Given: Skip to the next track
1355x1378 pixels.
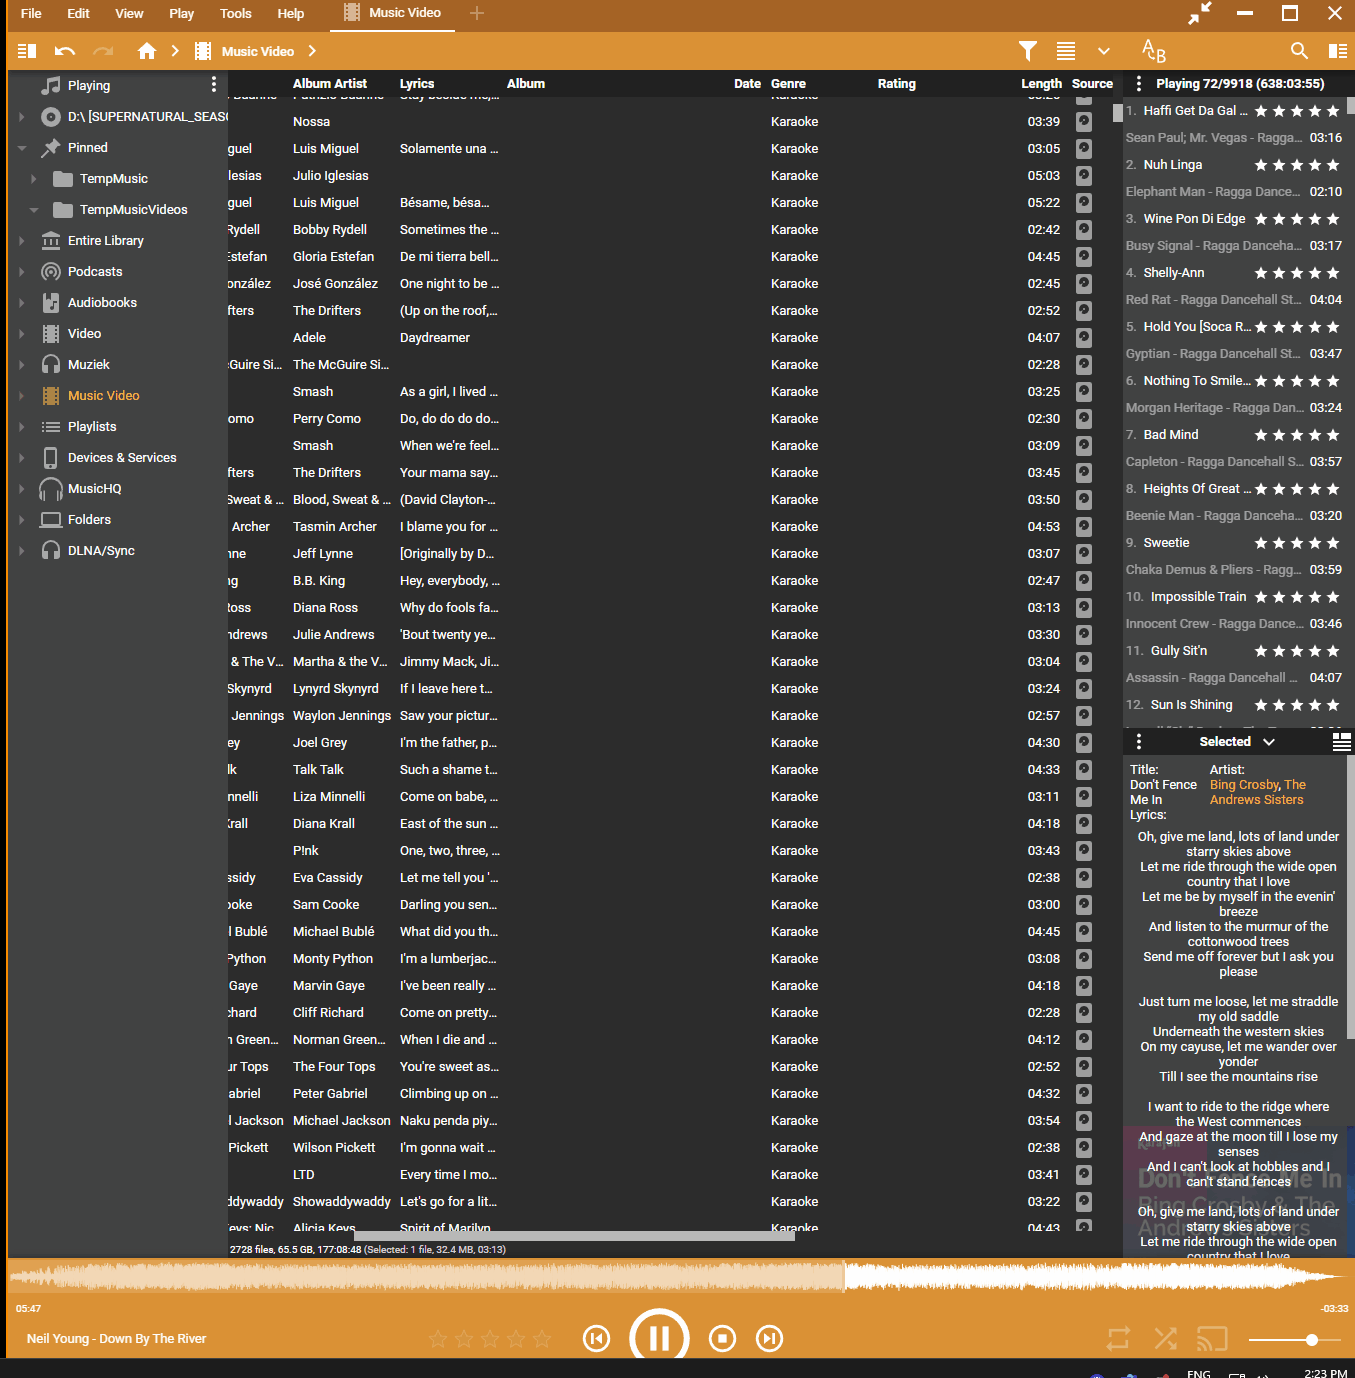Looking at the screenshot, I should pyautogui.click(x=769, y=1338).
